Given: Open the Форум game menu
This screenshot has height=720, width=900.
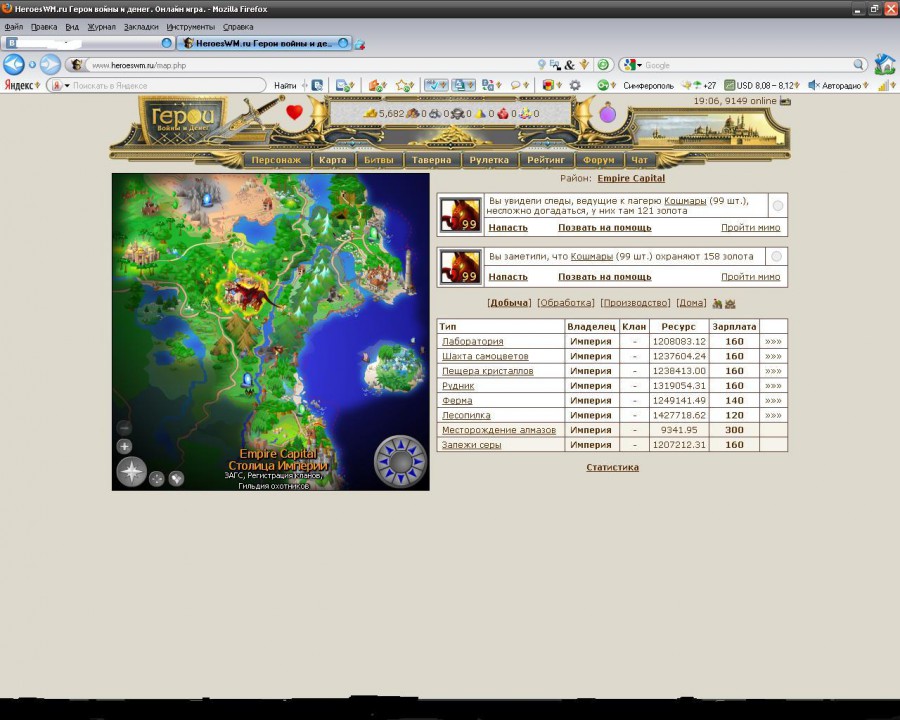Looking at the screenshot, I should pyautogui.click(x=599, y=160).
